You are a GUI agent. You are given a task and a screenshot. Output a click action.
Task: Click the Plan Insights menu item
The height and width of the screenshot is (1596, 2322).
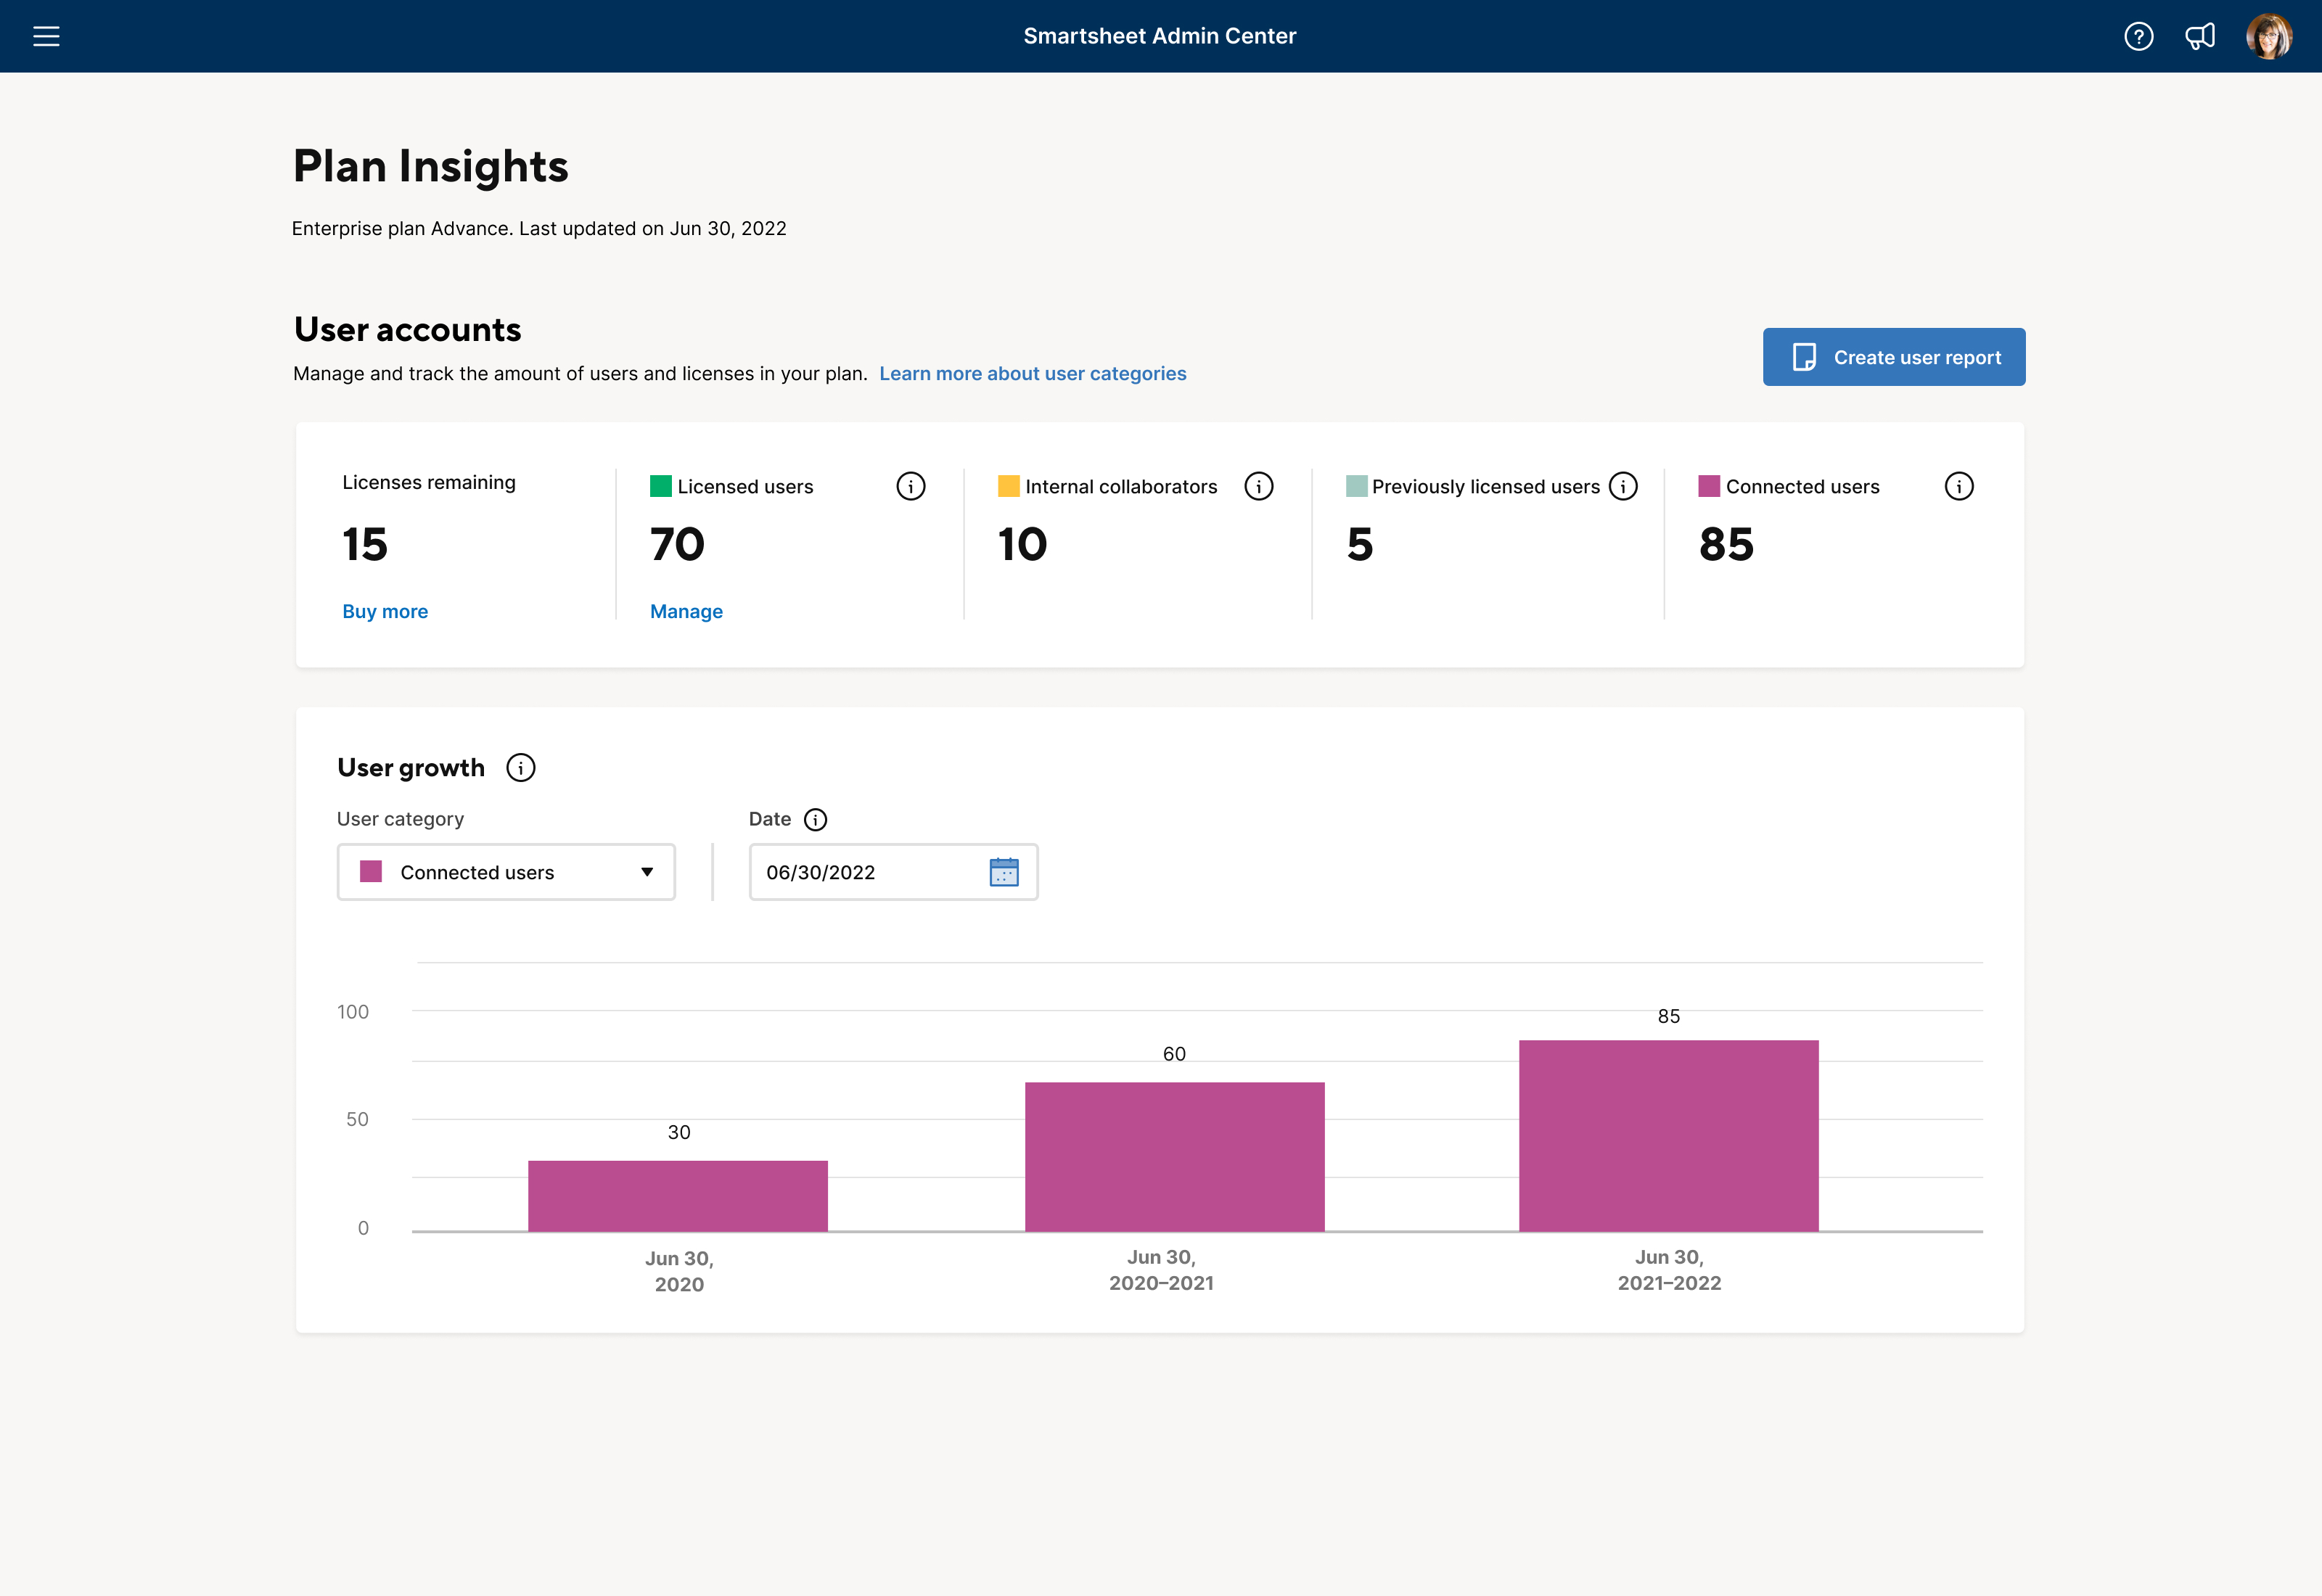point(430,166)
